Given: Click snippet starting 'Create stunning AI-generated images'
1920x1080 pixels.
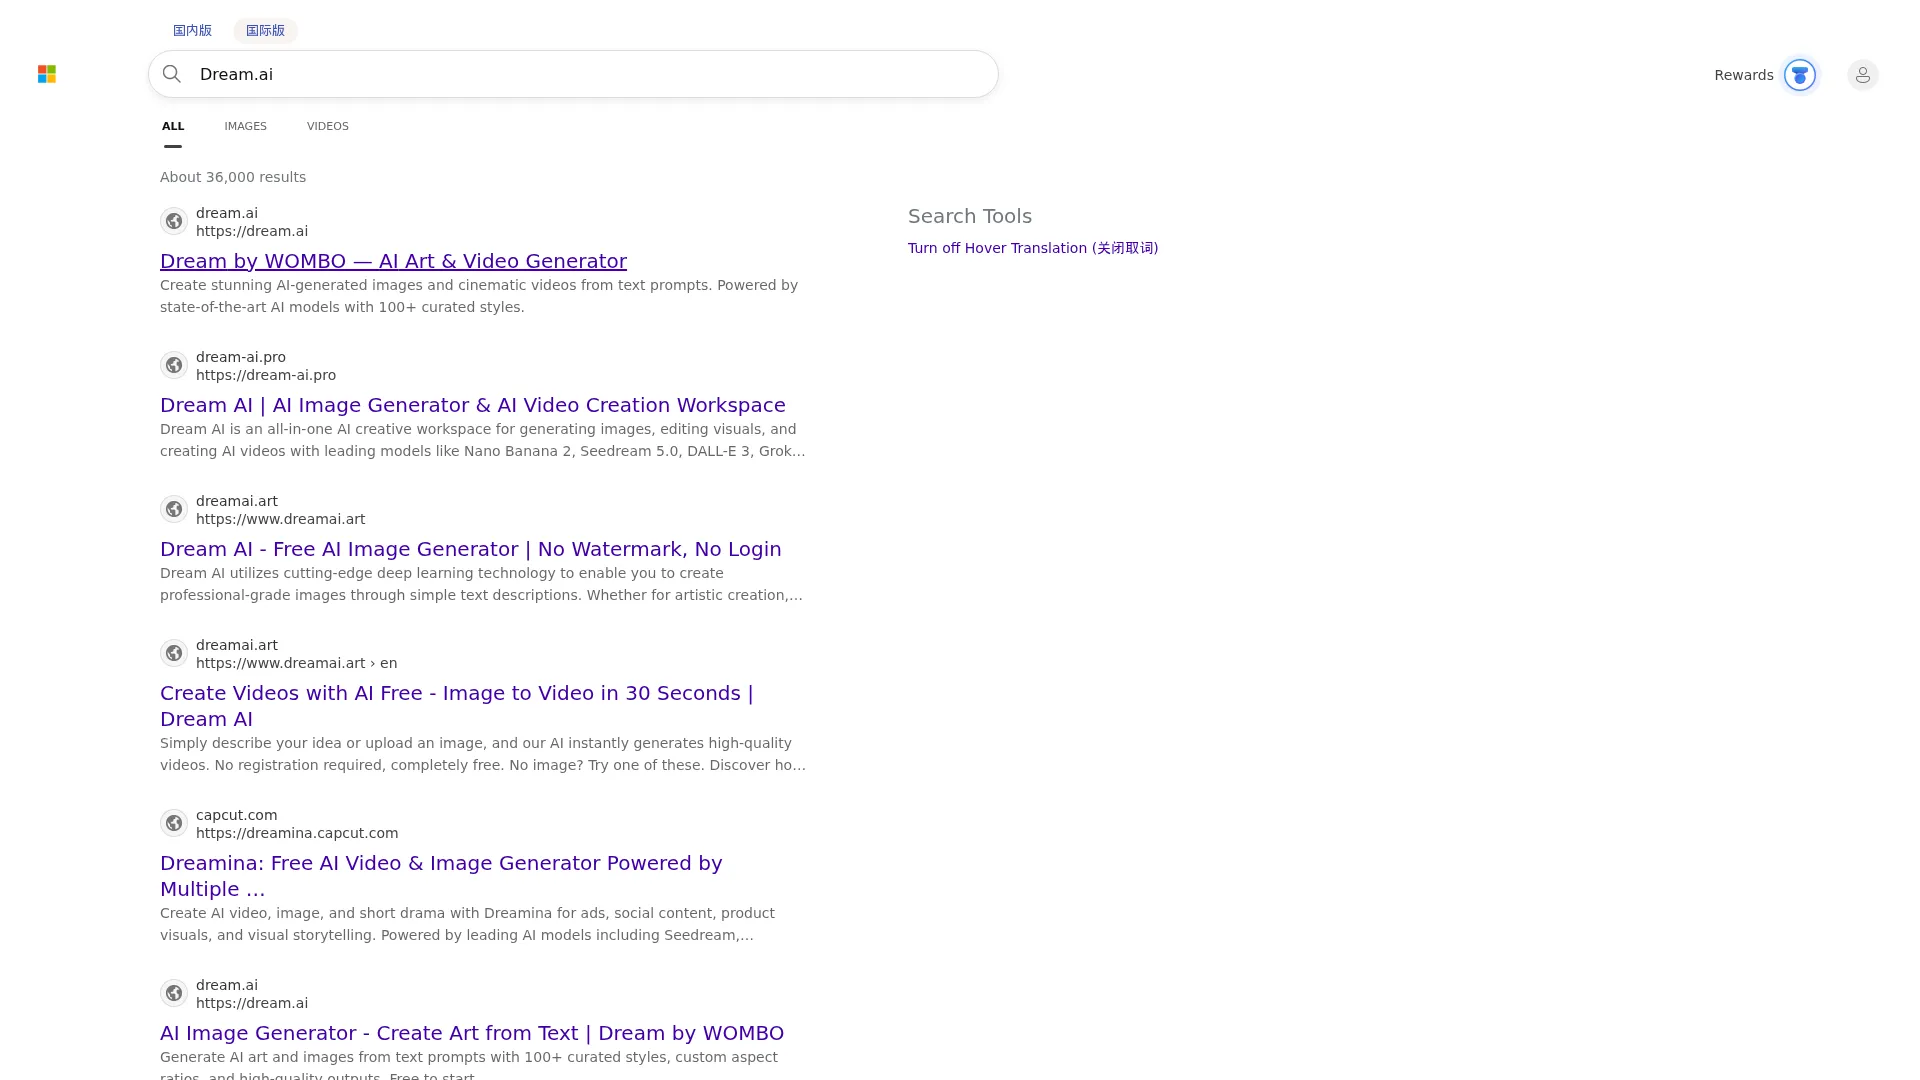Looking at the screenshot, I should click(479, 296).
